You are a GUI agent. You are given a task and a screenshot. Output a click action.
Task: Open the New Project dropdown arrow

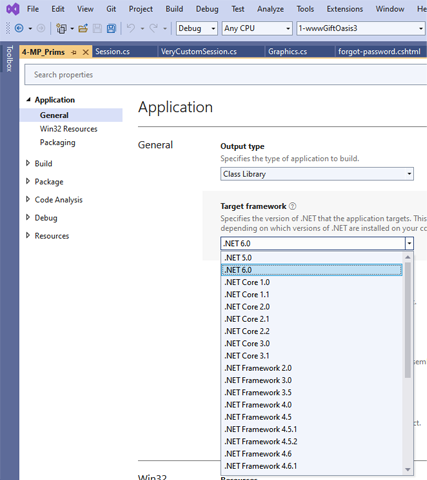click(72, 29)
